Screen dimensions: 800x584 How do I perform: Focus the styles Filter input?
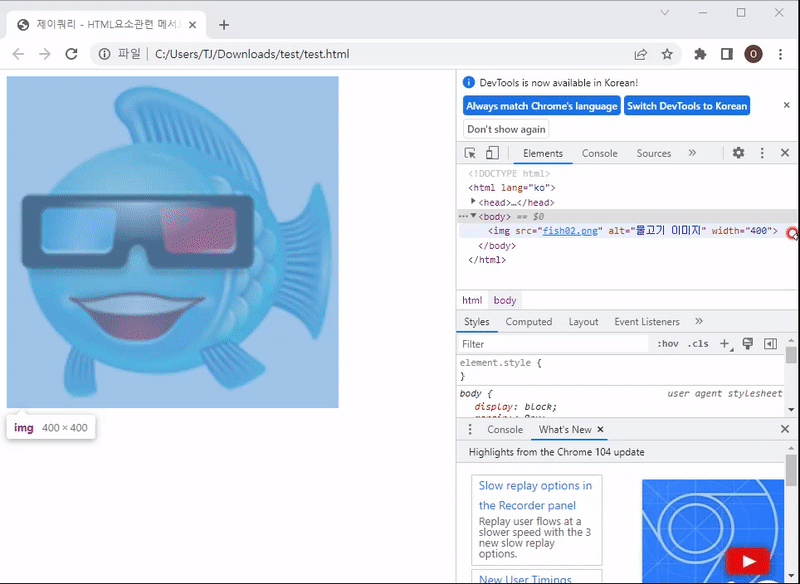(x=554, y=344)
